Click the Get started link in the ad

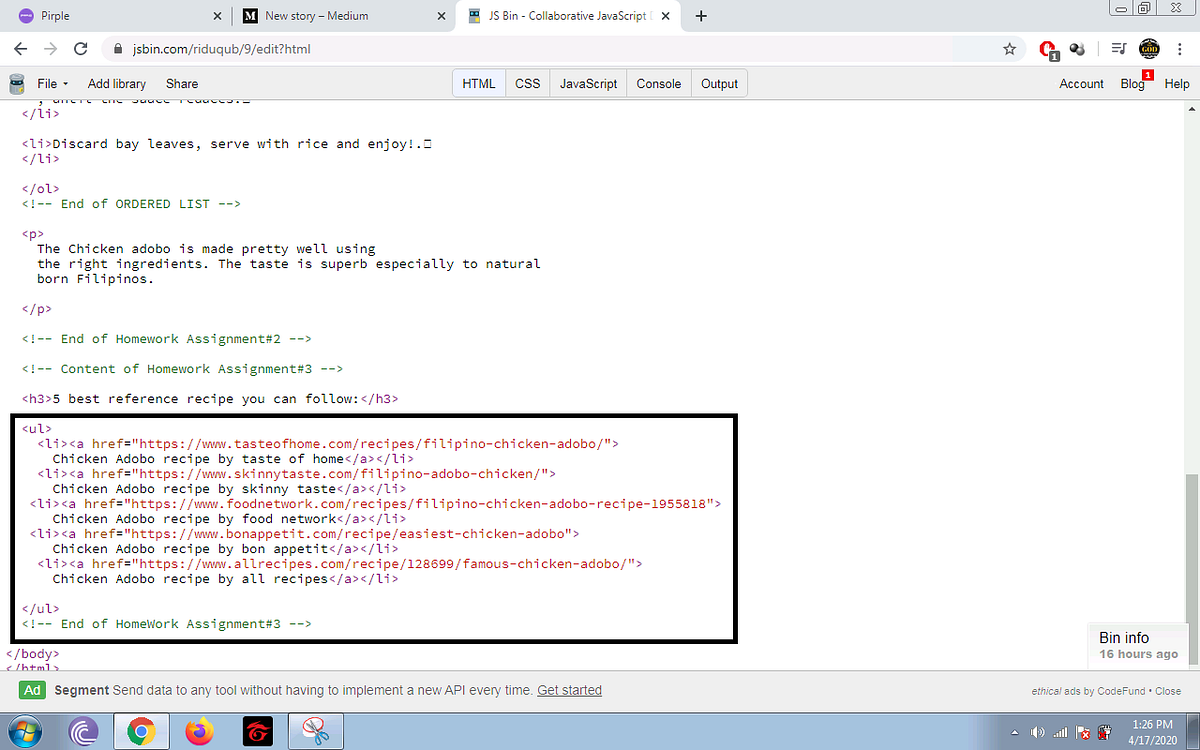pos(569,689)
